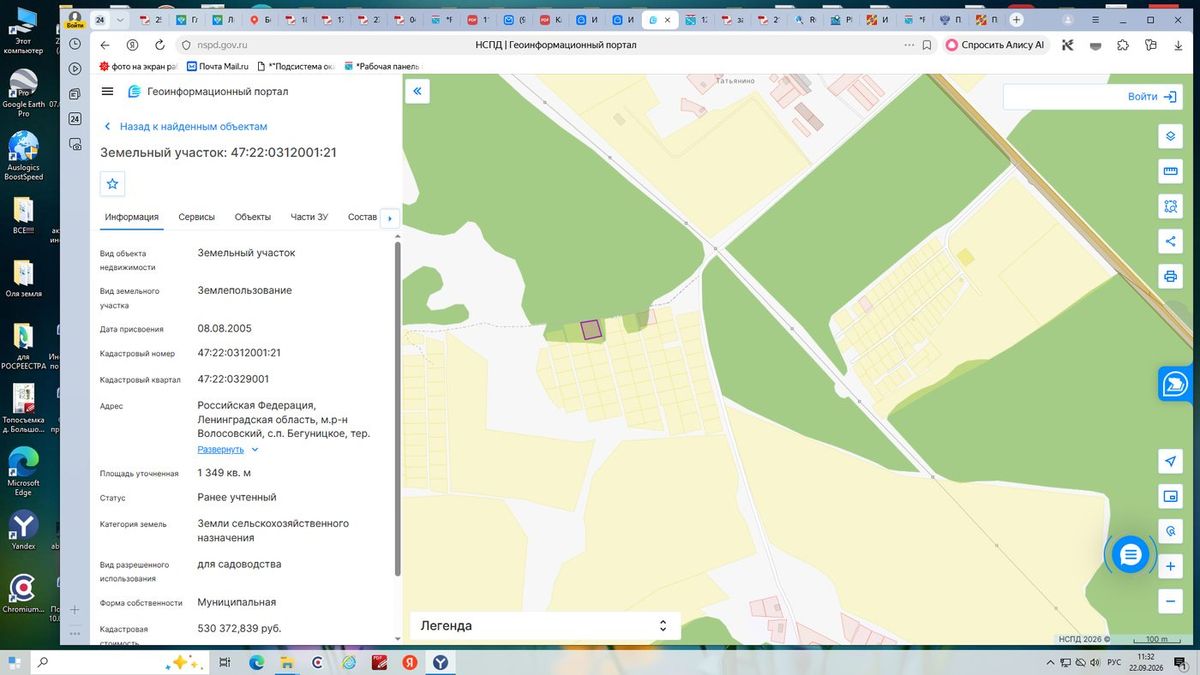Expand the Легенда dropdown

(545, 626)
